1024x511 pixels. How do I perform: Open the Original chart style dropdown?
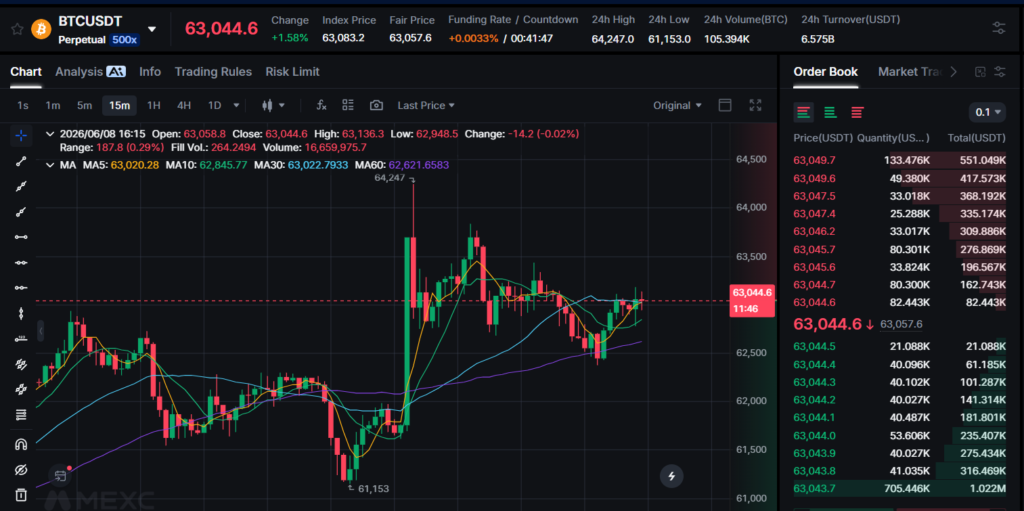pos(677,105)
